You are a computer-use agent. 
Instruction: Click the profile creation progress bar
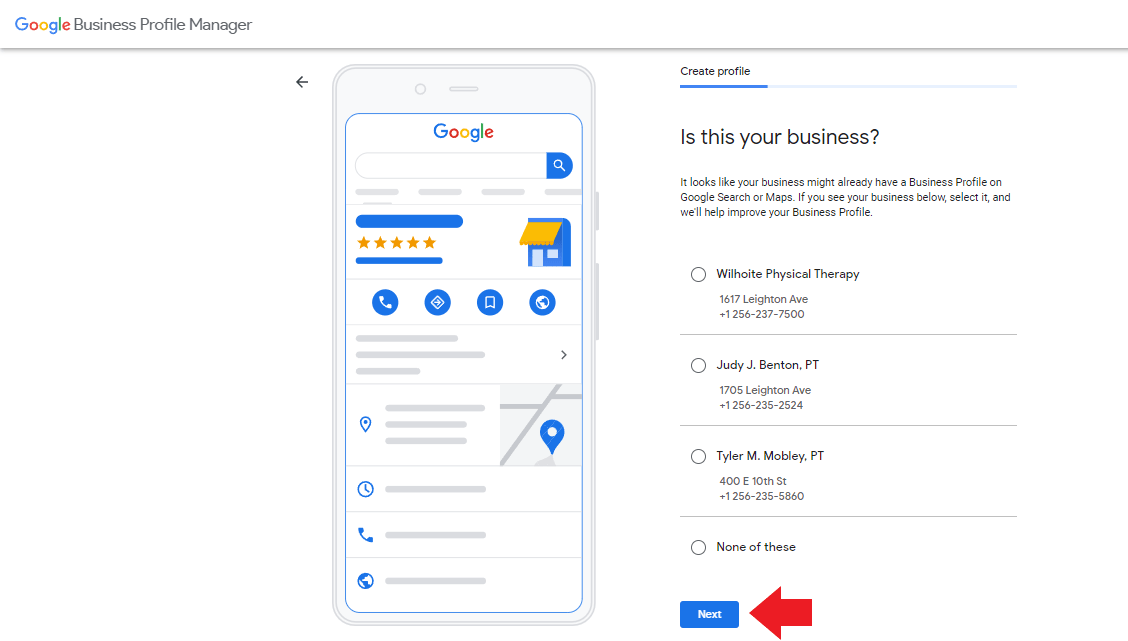pyautogui.click(x=848, y=87)
